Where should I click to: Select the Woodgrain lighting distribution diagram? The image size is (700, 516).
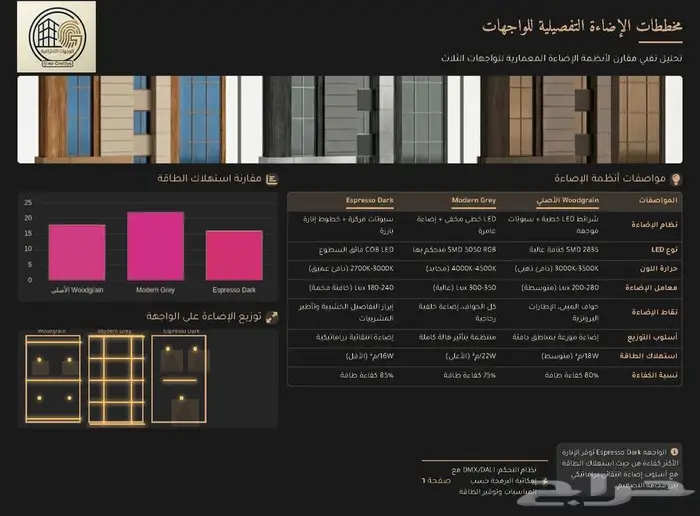(53, 379)
